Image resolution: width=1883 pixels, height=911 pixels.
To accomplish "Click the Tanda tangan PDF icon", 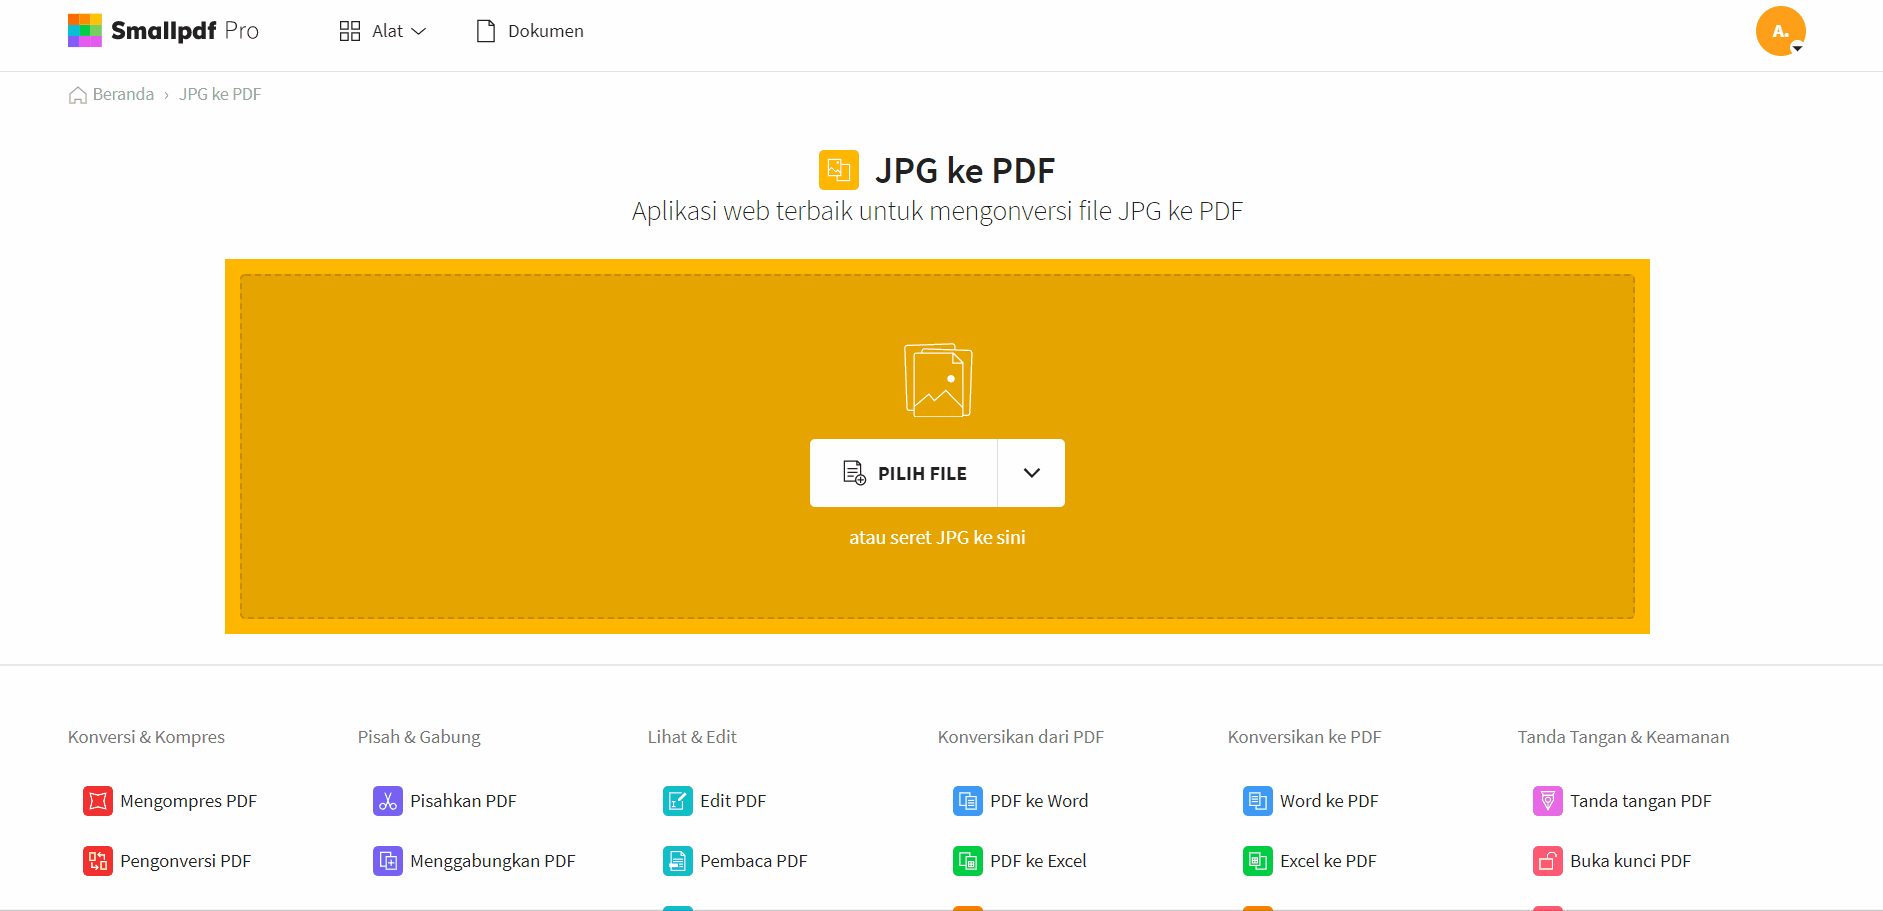I will pos(1548,801).
